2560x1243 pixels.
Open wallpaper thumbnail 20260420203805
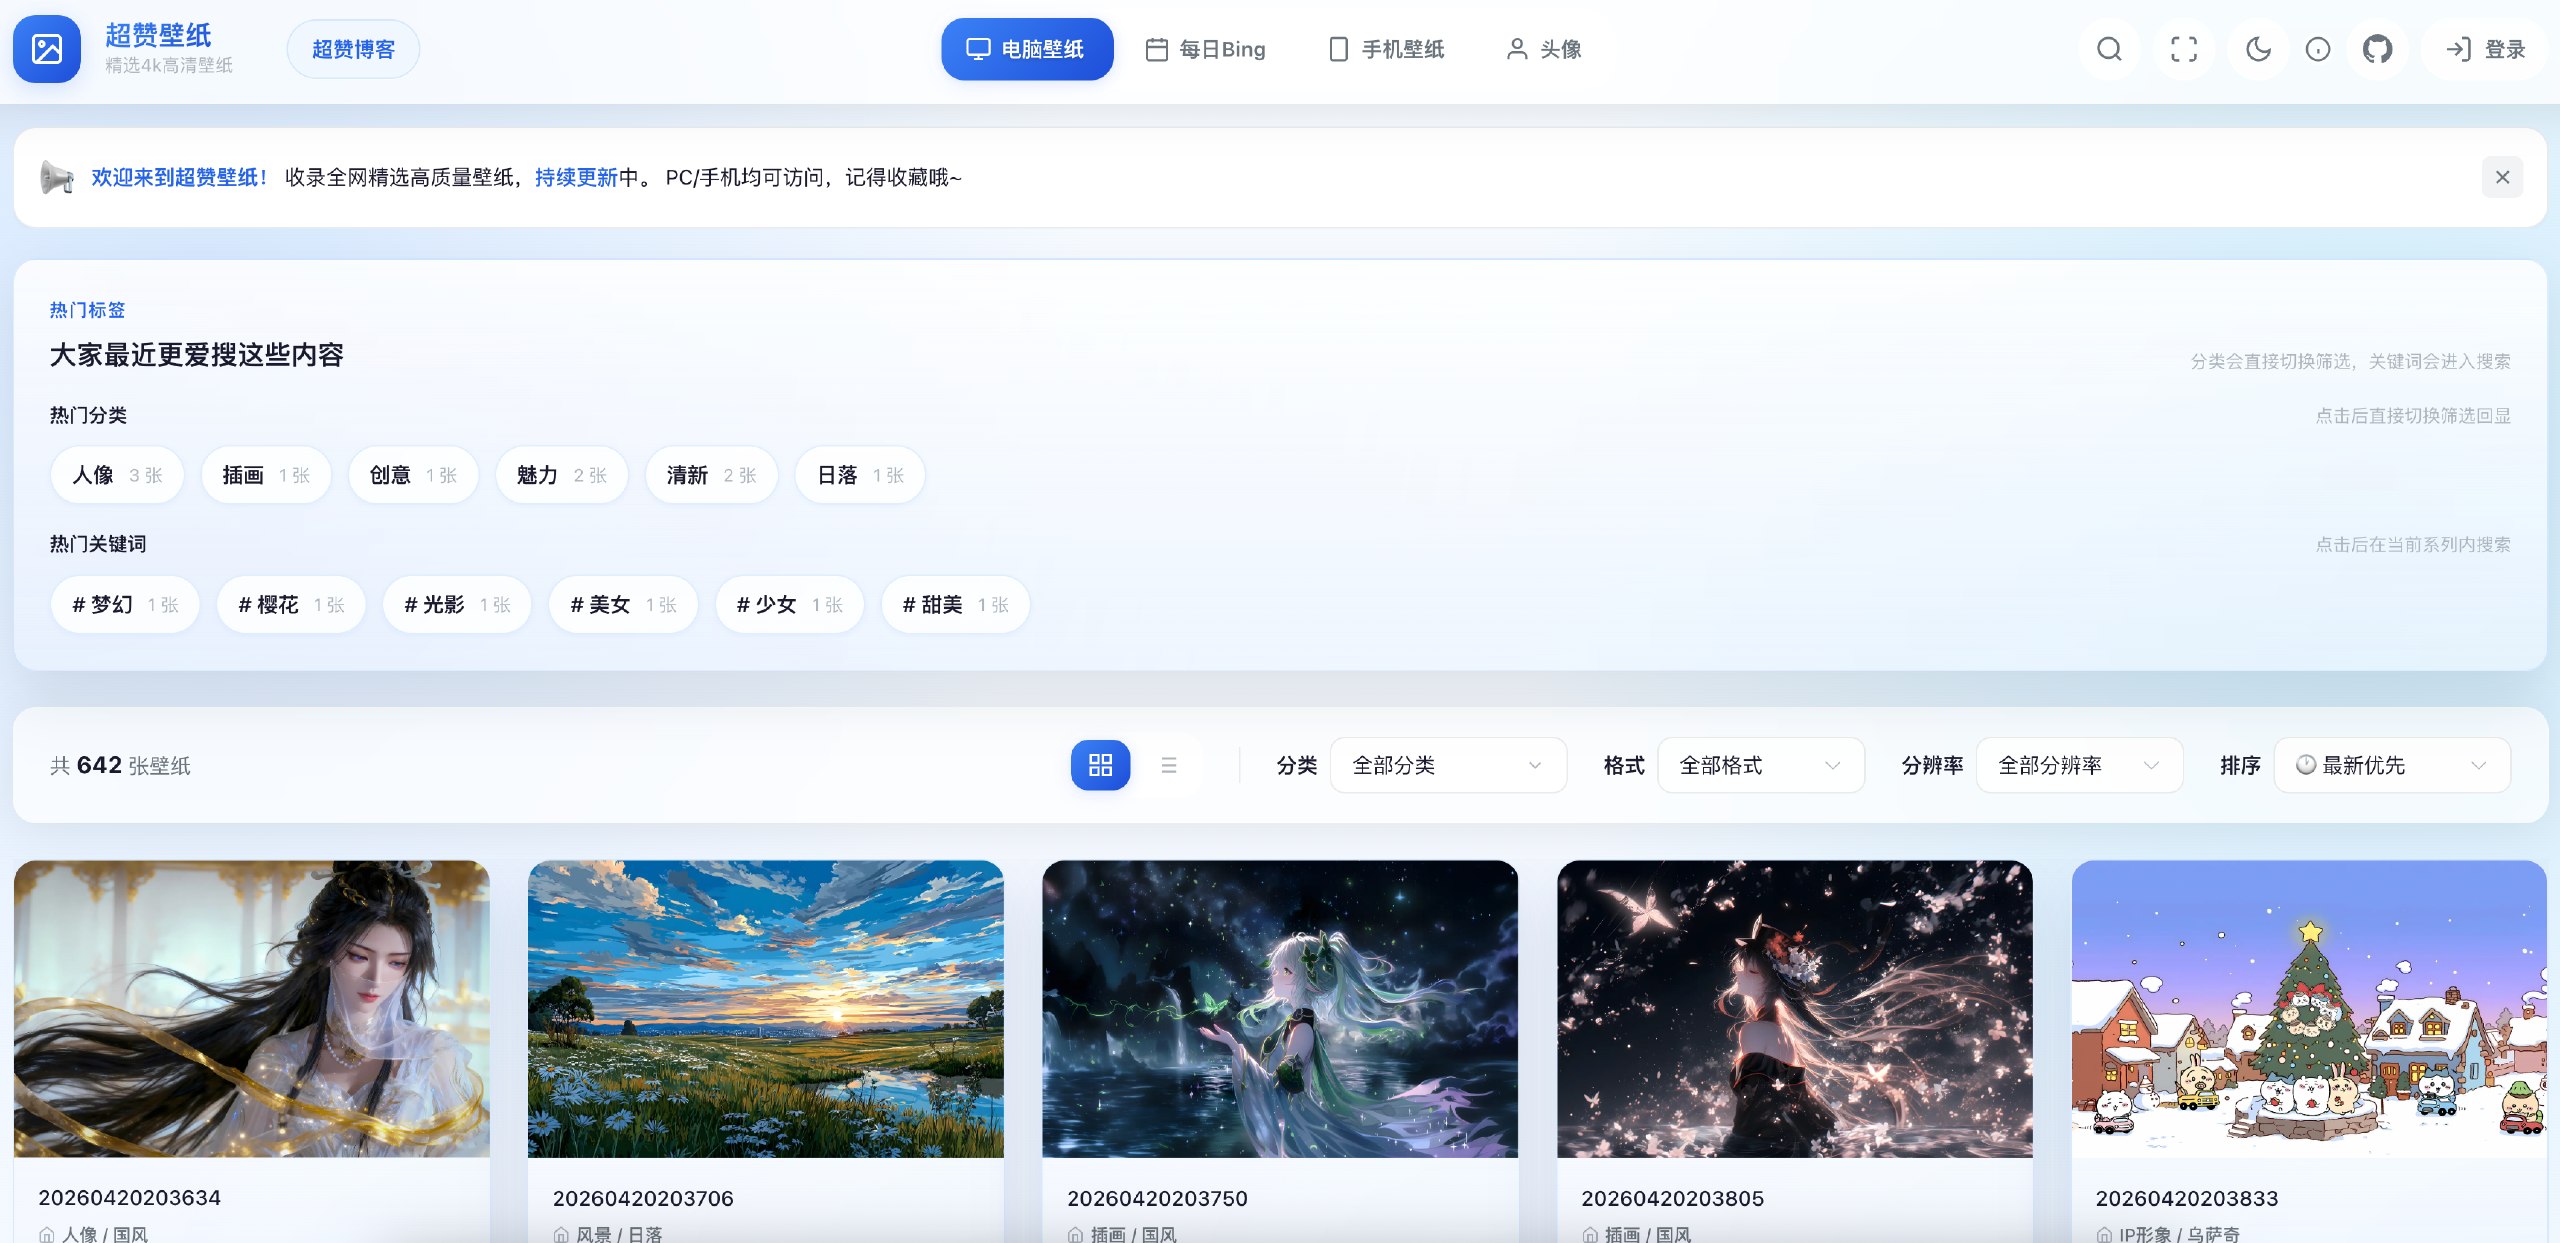click(x=1795, y=1009)
